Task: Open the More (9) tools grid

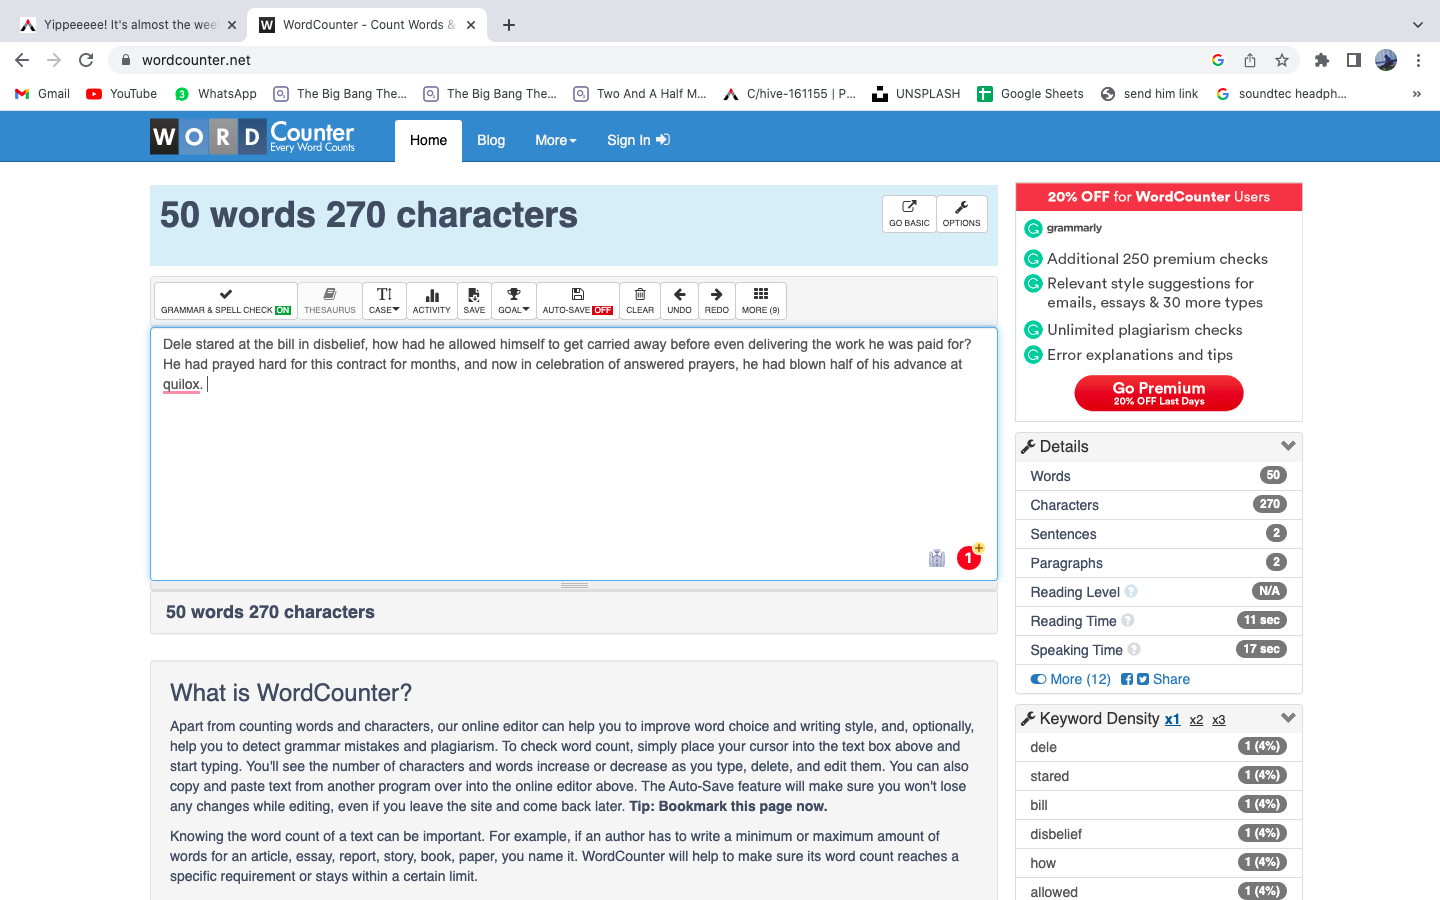Action: click(x=761, y=301)
